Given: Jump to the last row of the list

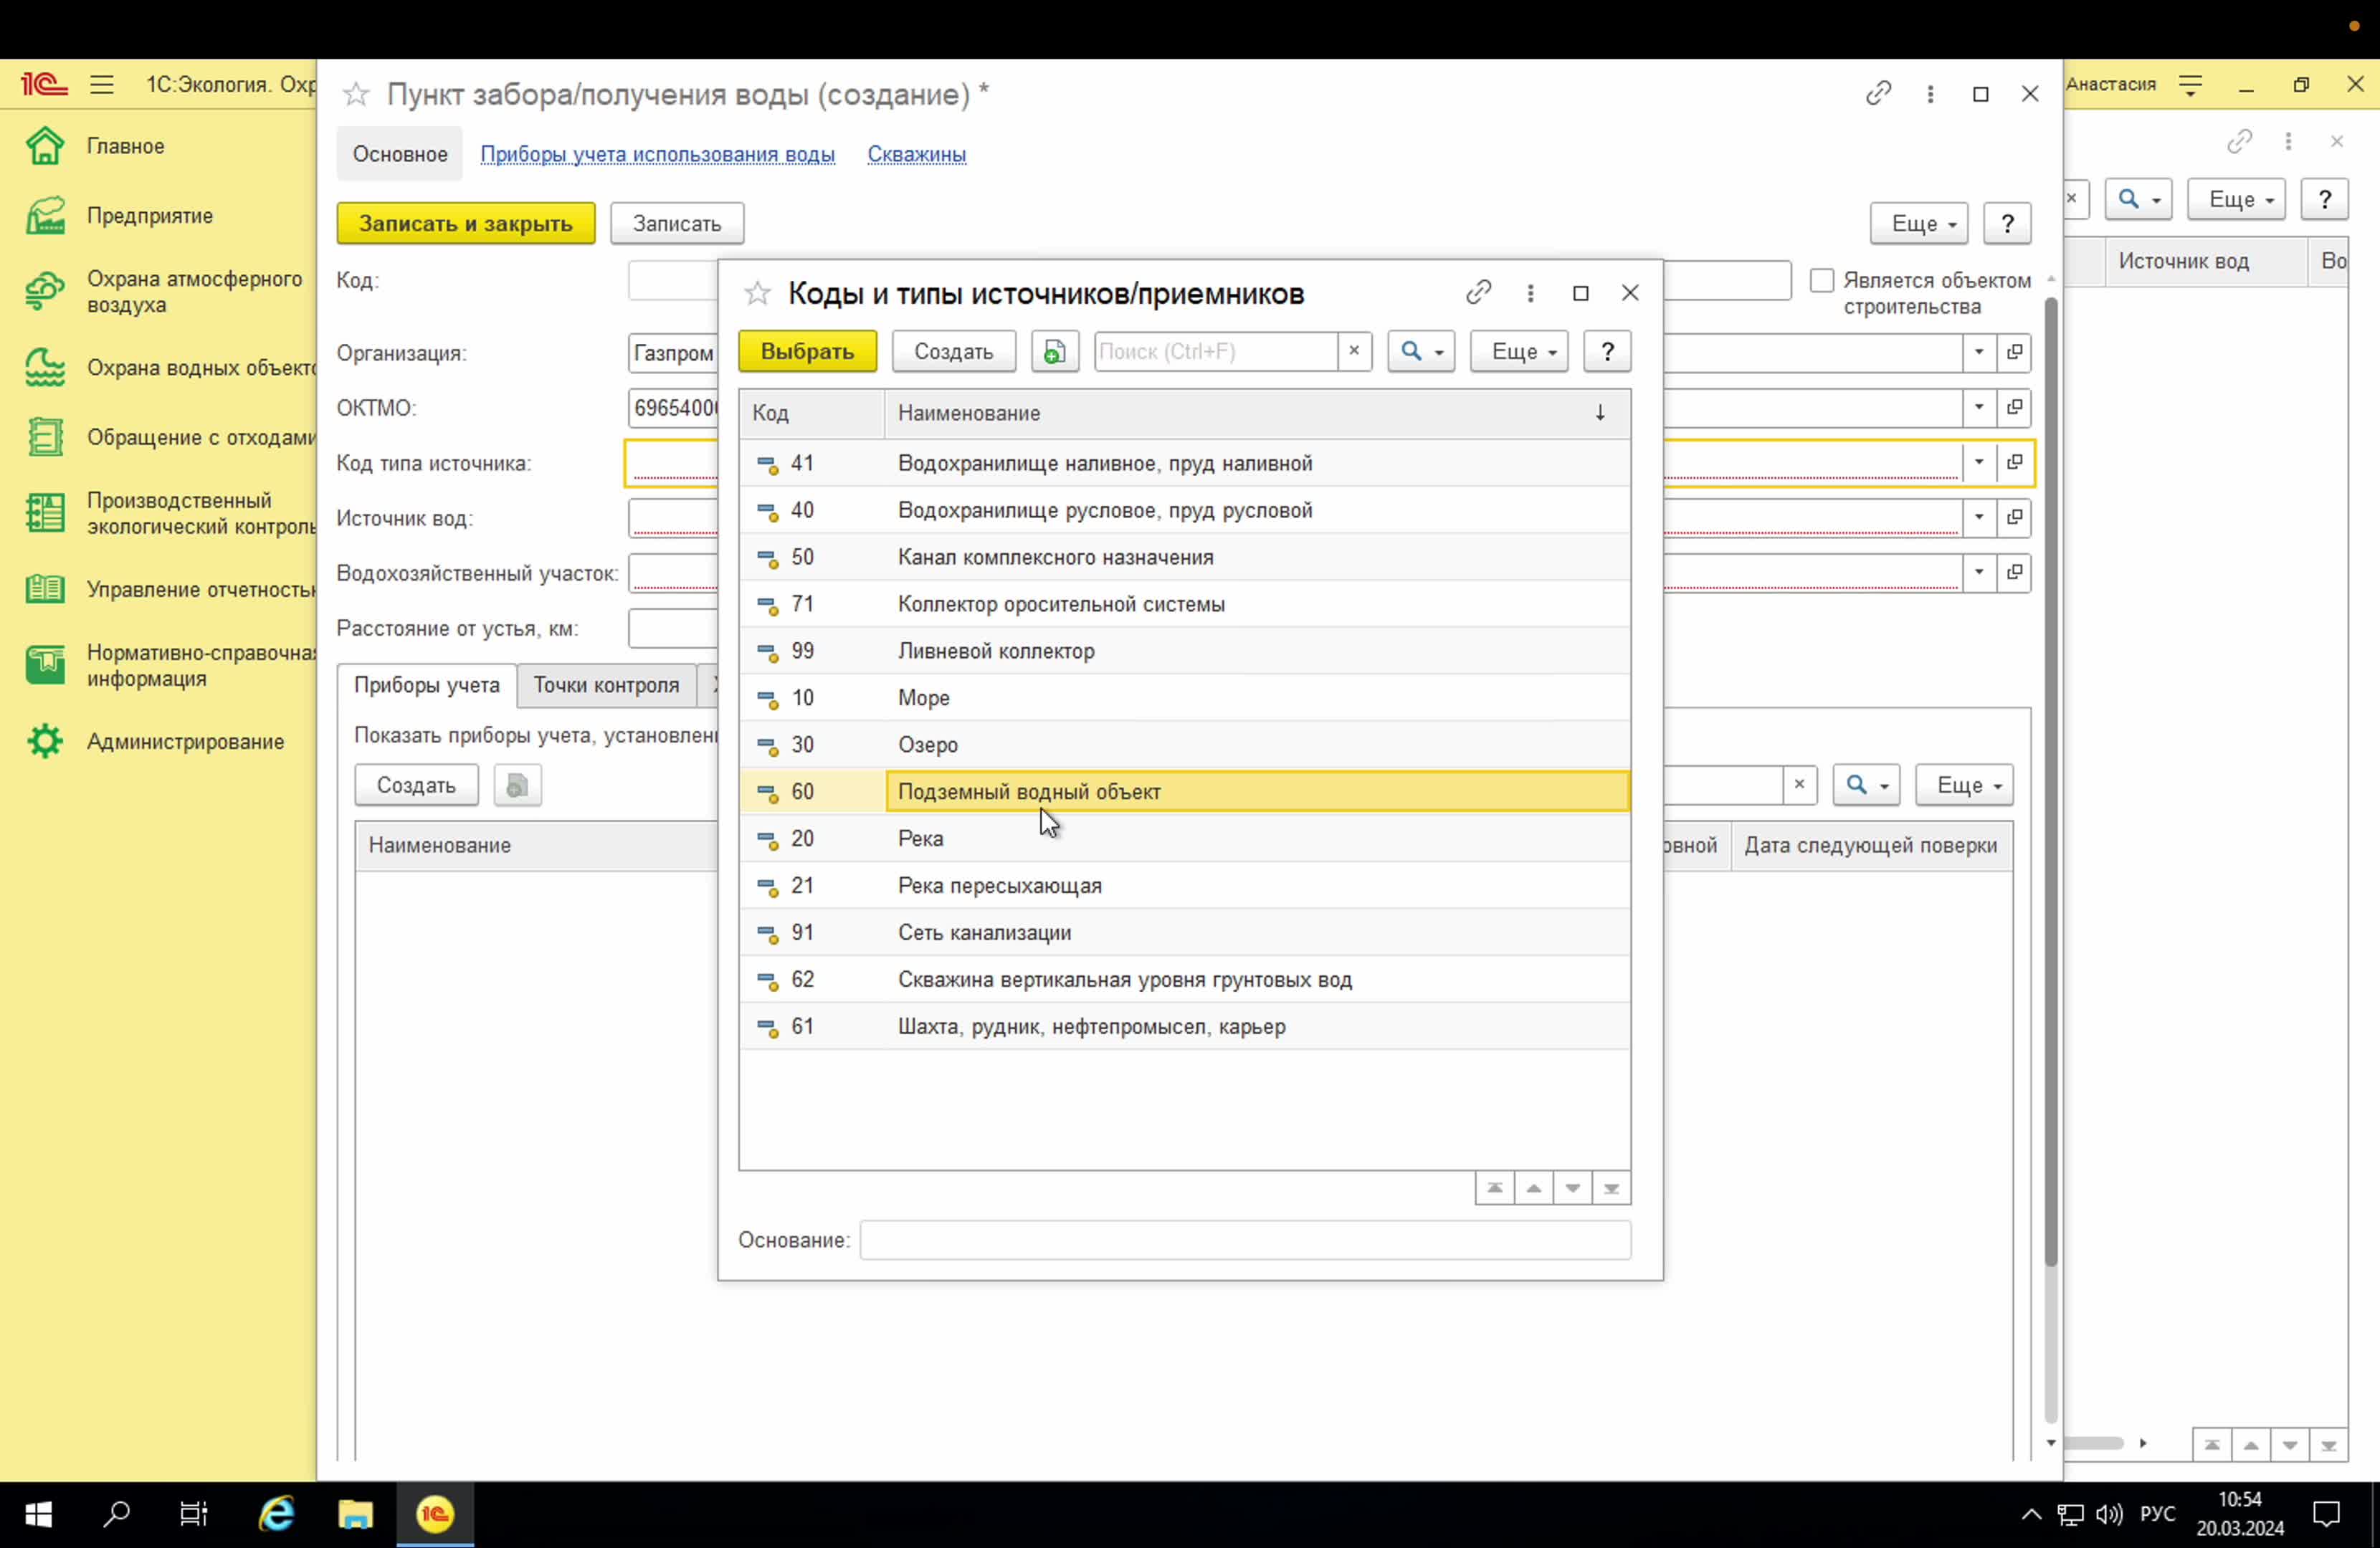Looking at the screenshot, I should pos(1611,1188).
